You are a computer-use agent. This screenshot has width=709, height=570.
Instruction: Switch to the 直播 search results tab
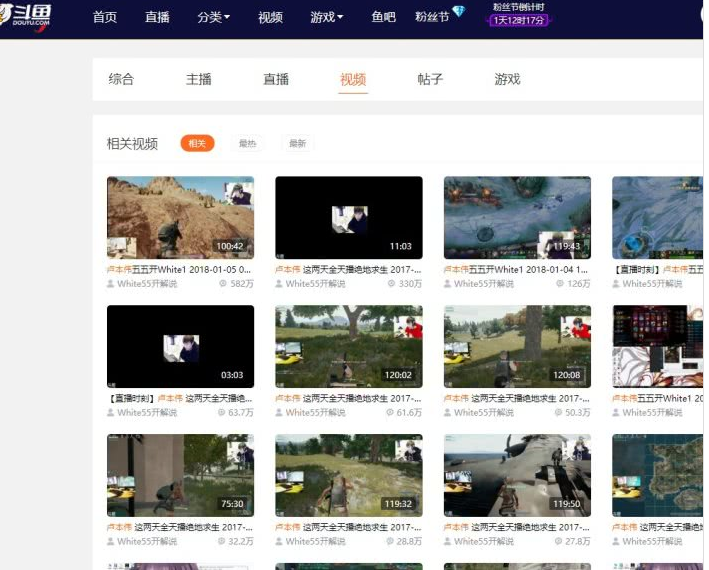coord(276,79)
